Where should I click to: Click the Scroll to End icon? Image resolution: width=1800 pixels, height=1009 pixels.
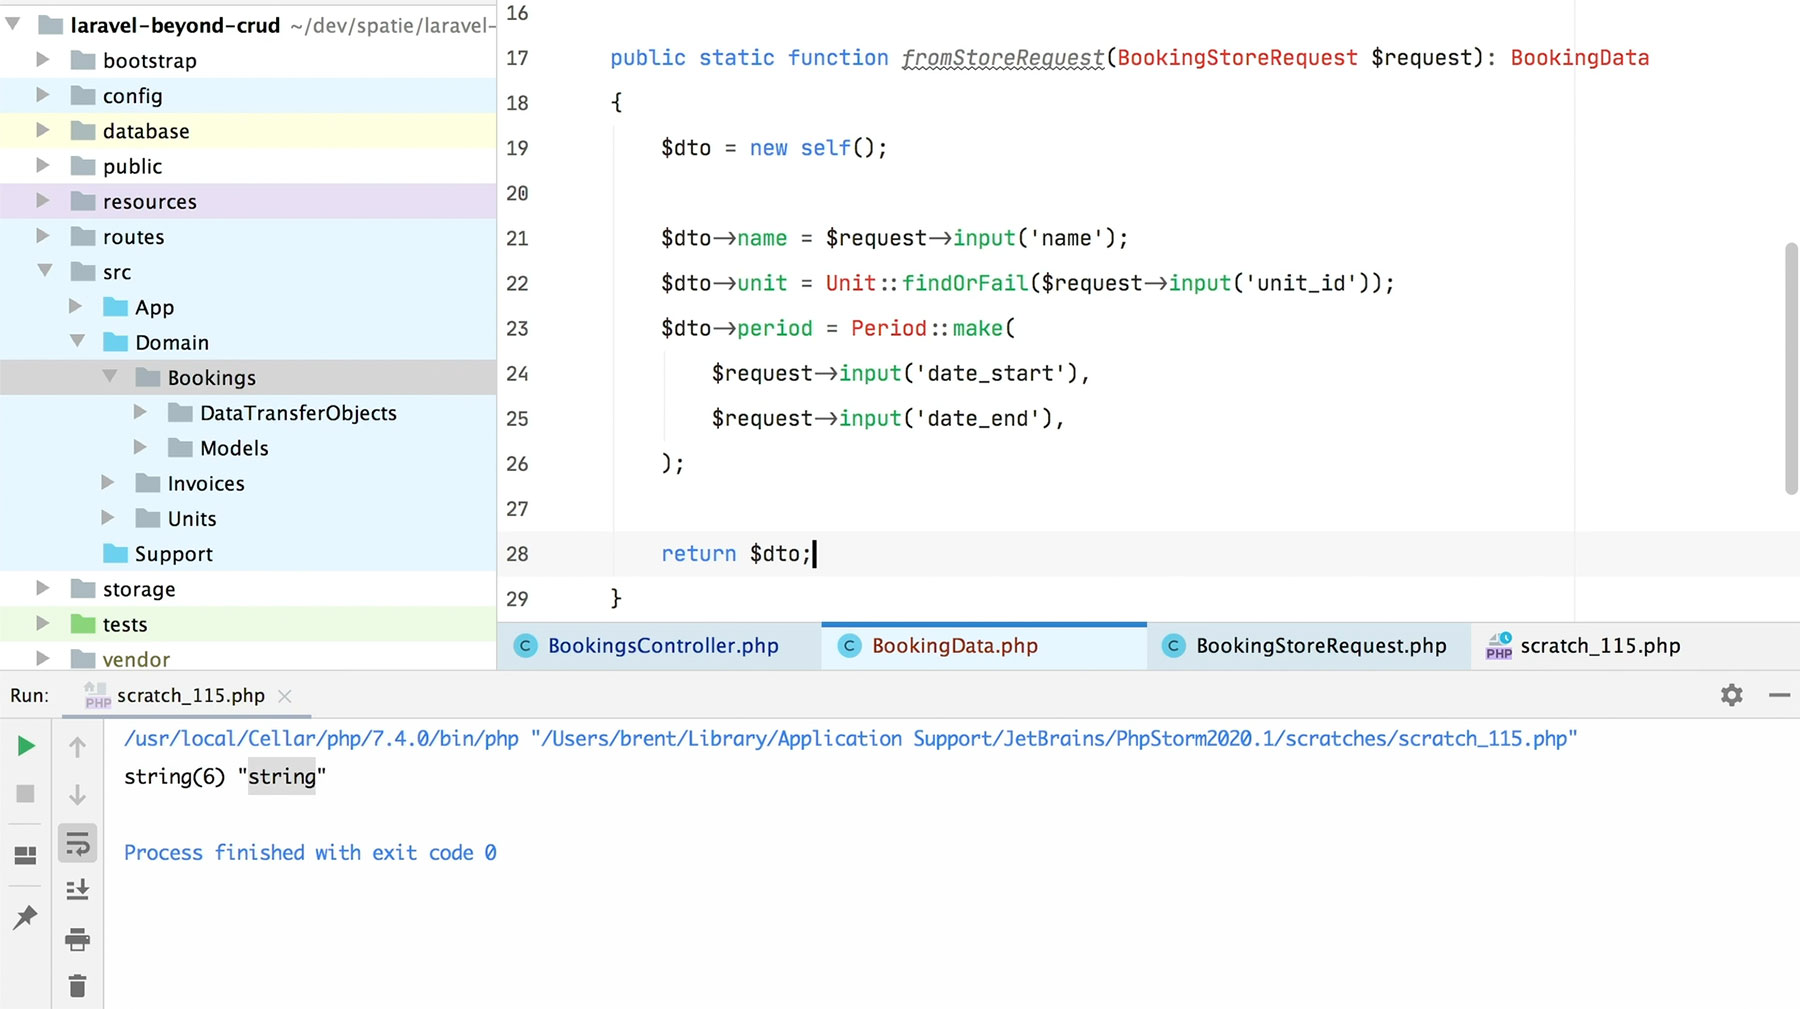77,890
